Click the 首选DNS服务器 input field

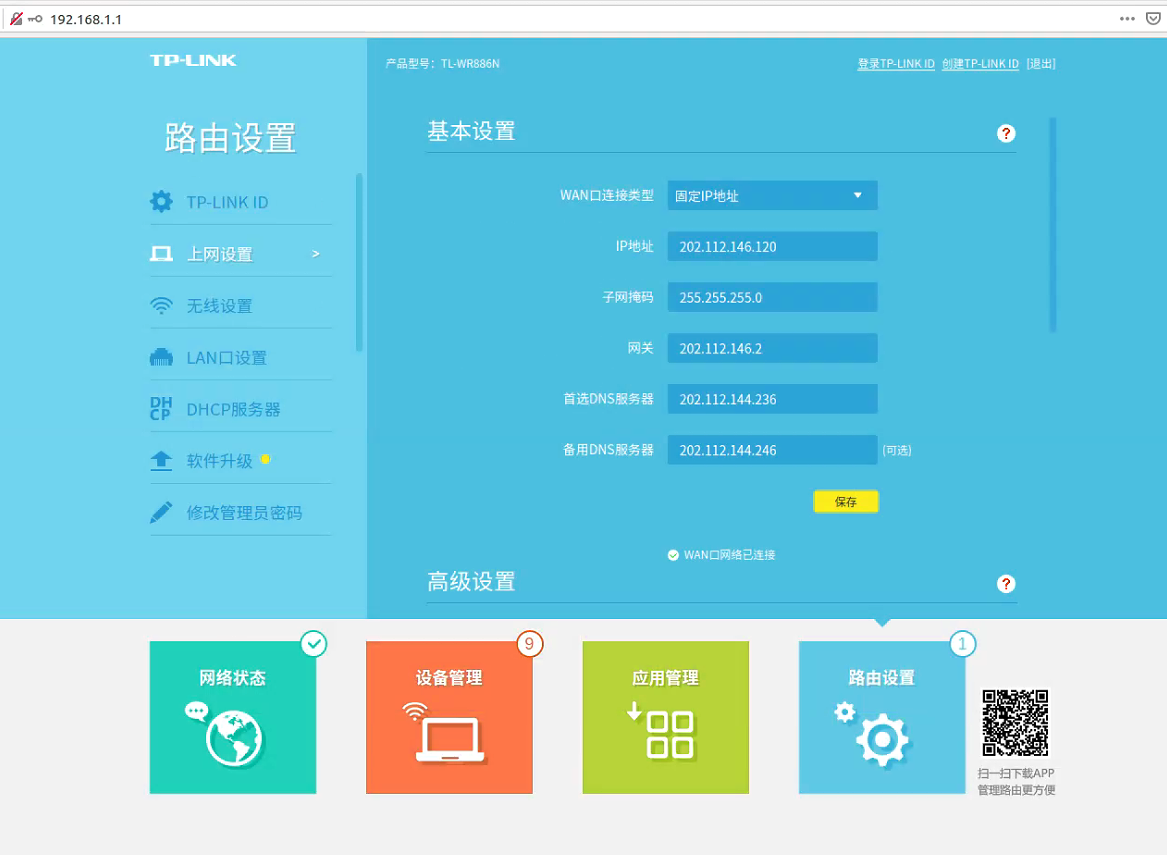[x=772, y=399]
